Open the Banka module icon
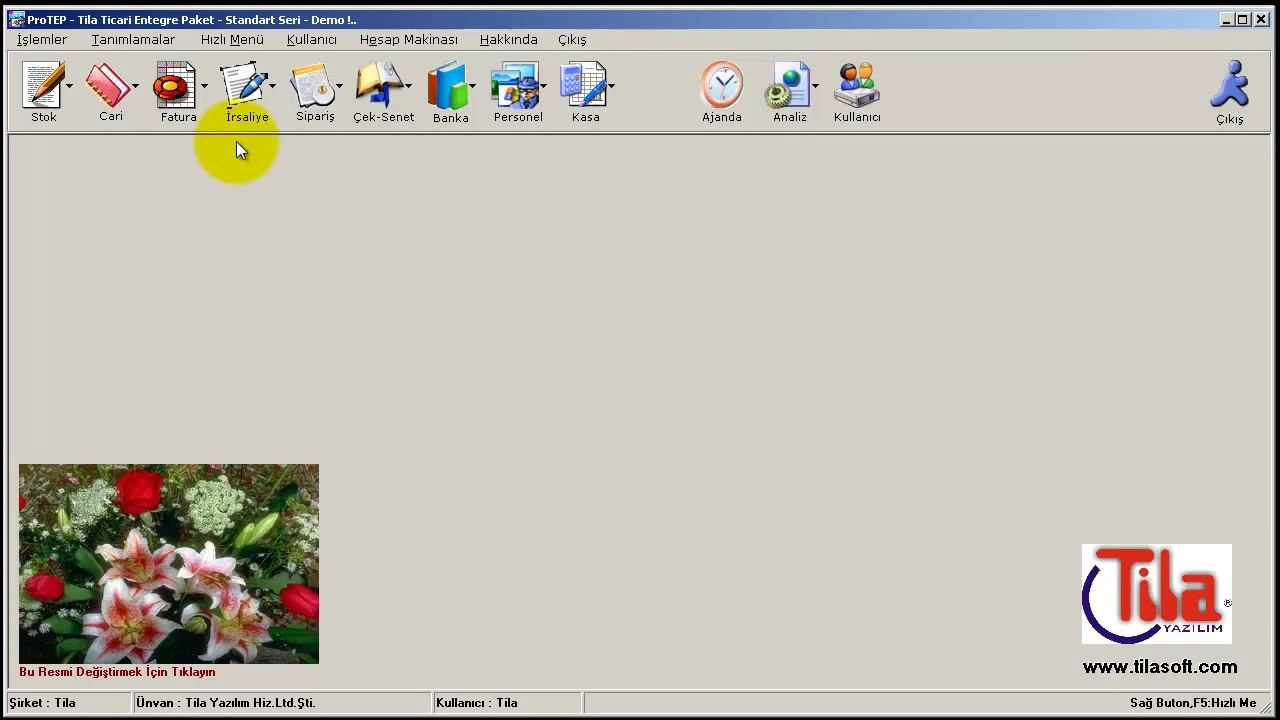The height and width of the screenshot is (720, 1280). click(x=447, y=86)
